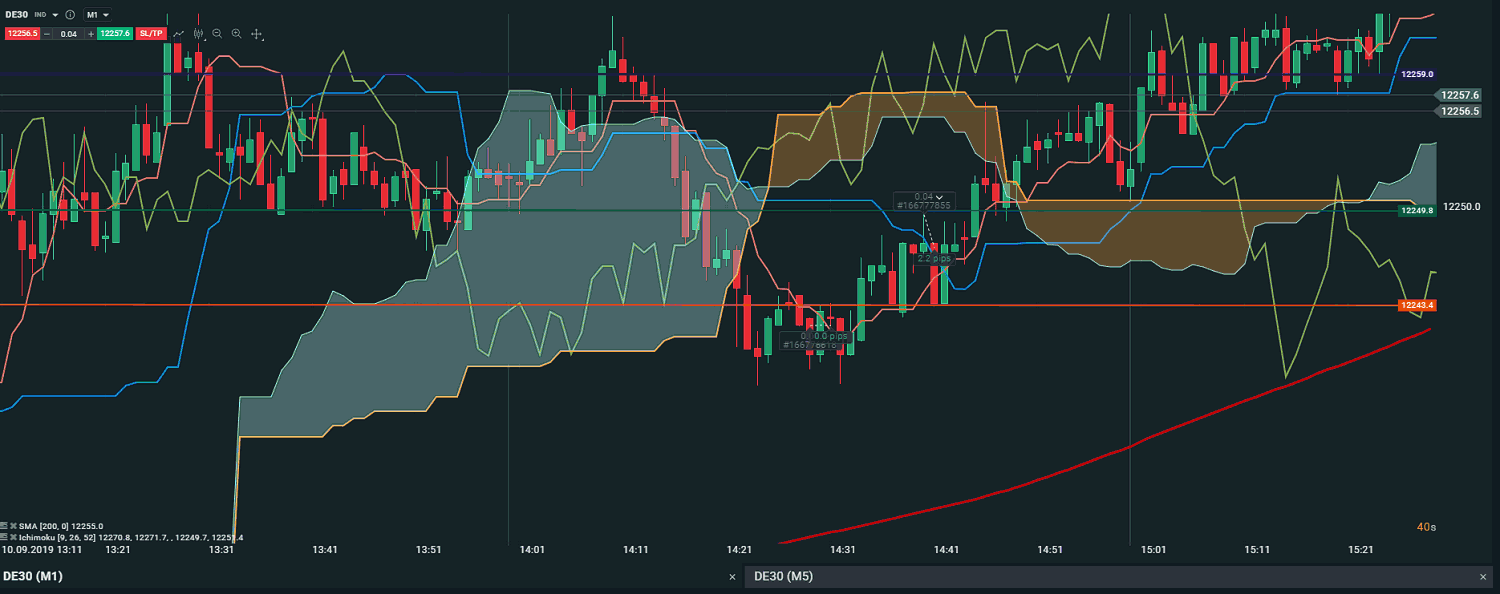Image resolution: width=1500 pixels, height=594 pixels.
Task: Decrease volume with the minus button
Action: pos(46,34)
